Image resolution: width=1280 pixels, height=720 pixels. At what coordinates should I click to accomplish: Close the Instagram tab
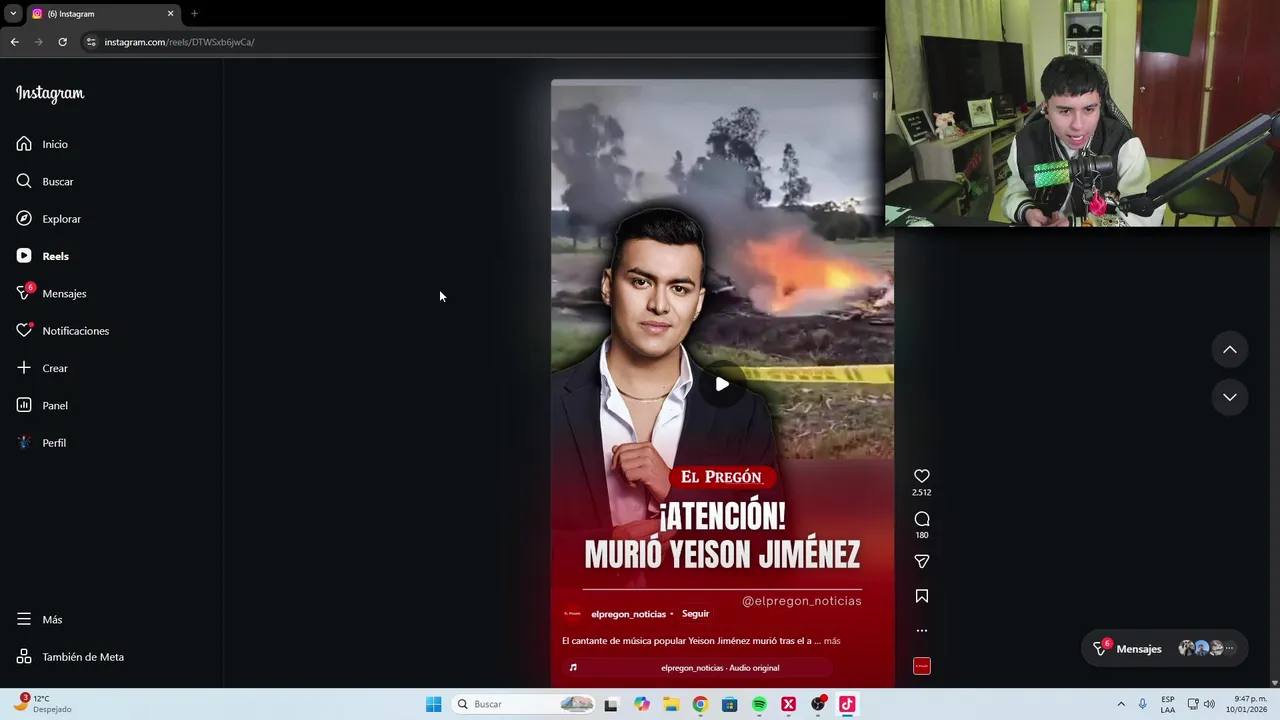point(170,14)
